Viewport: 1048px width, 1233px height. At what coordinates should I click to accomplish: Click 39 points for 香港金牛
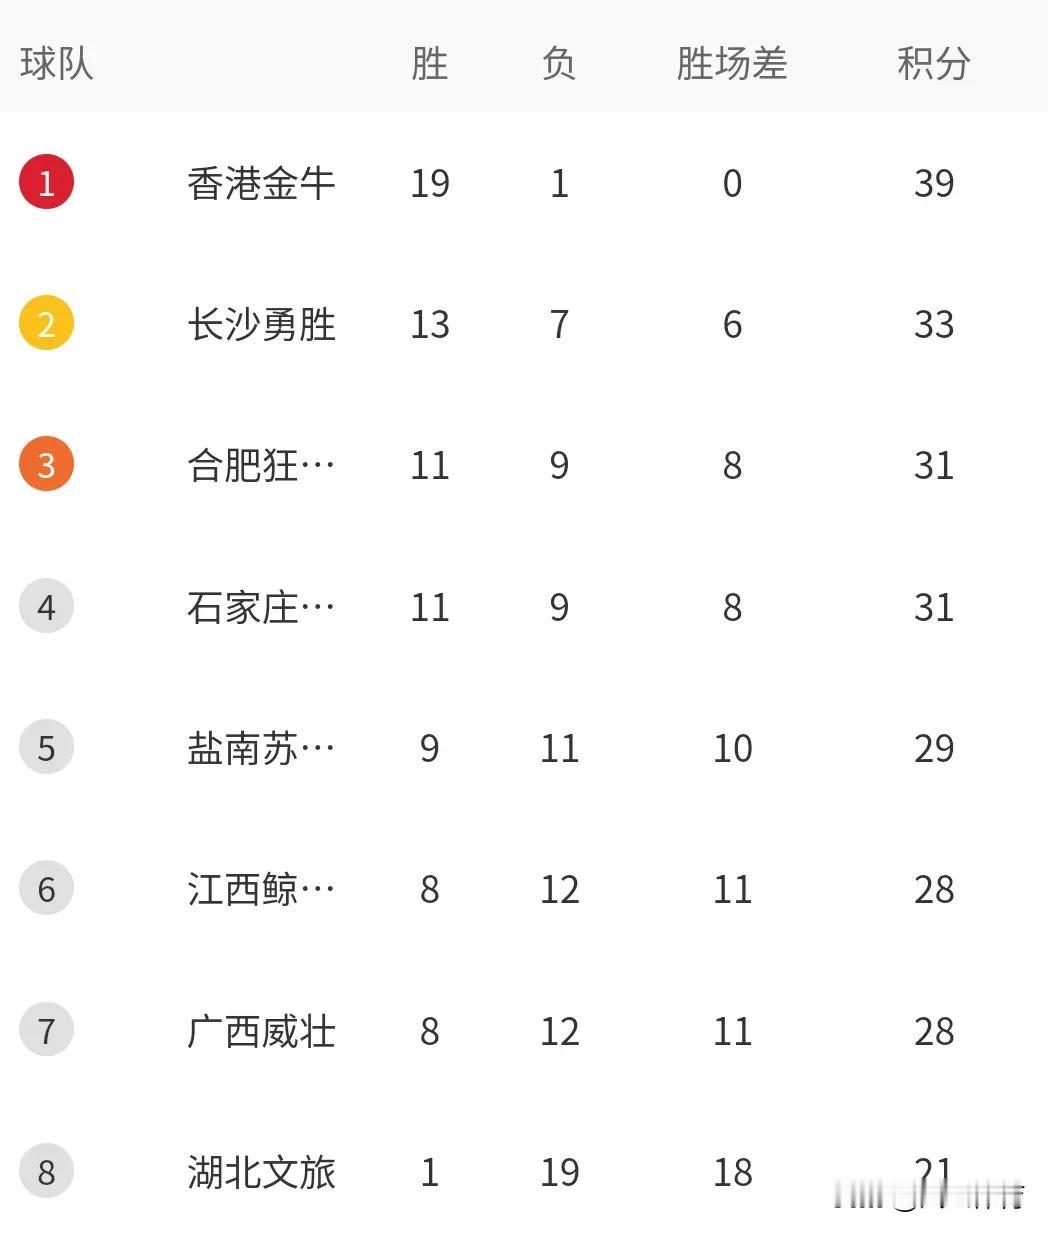(934, 183)
